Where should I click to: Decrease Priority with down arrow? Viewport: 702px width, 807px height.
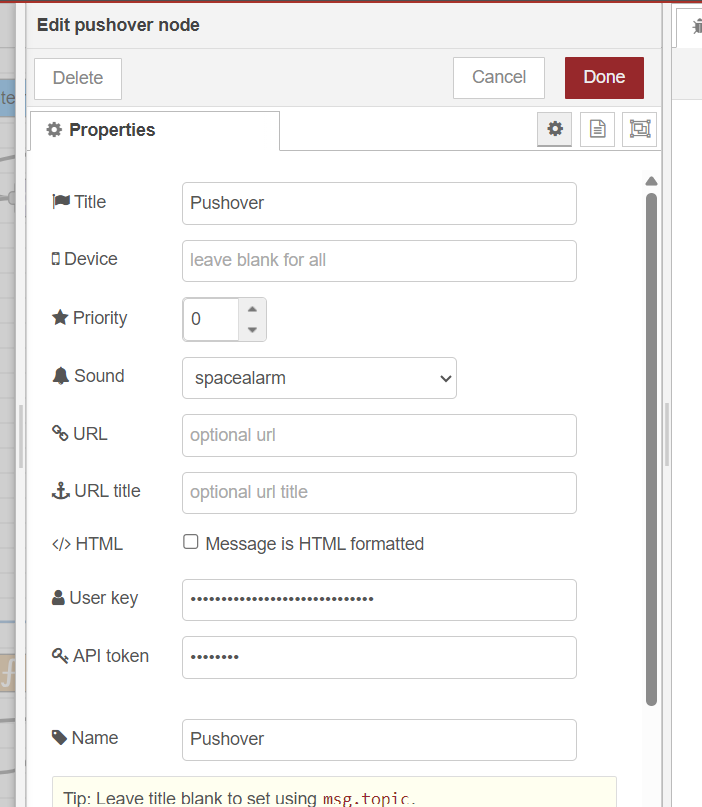252,330
